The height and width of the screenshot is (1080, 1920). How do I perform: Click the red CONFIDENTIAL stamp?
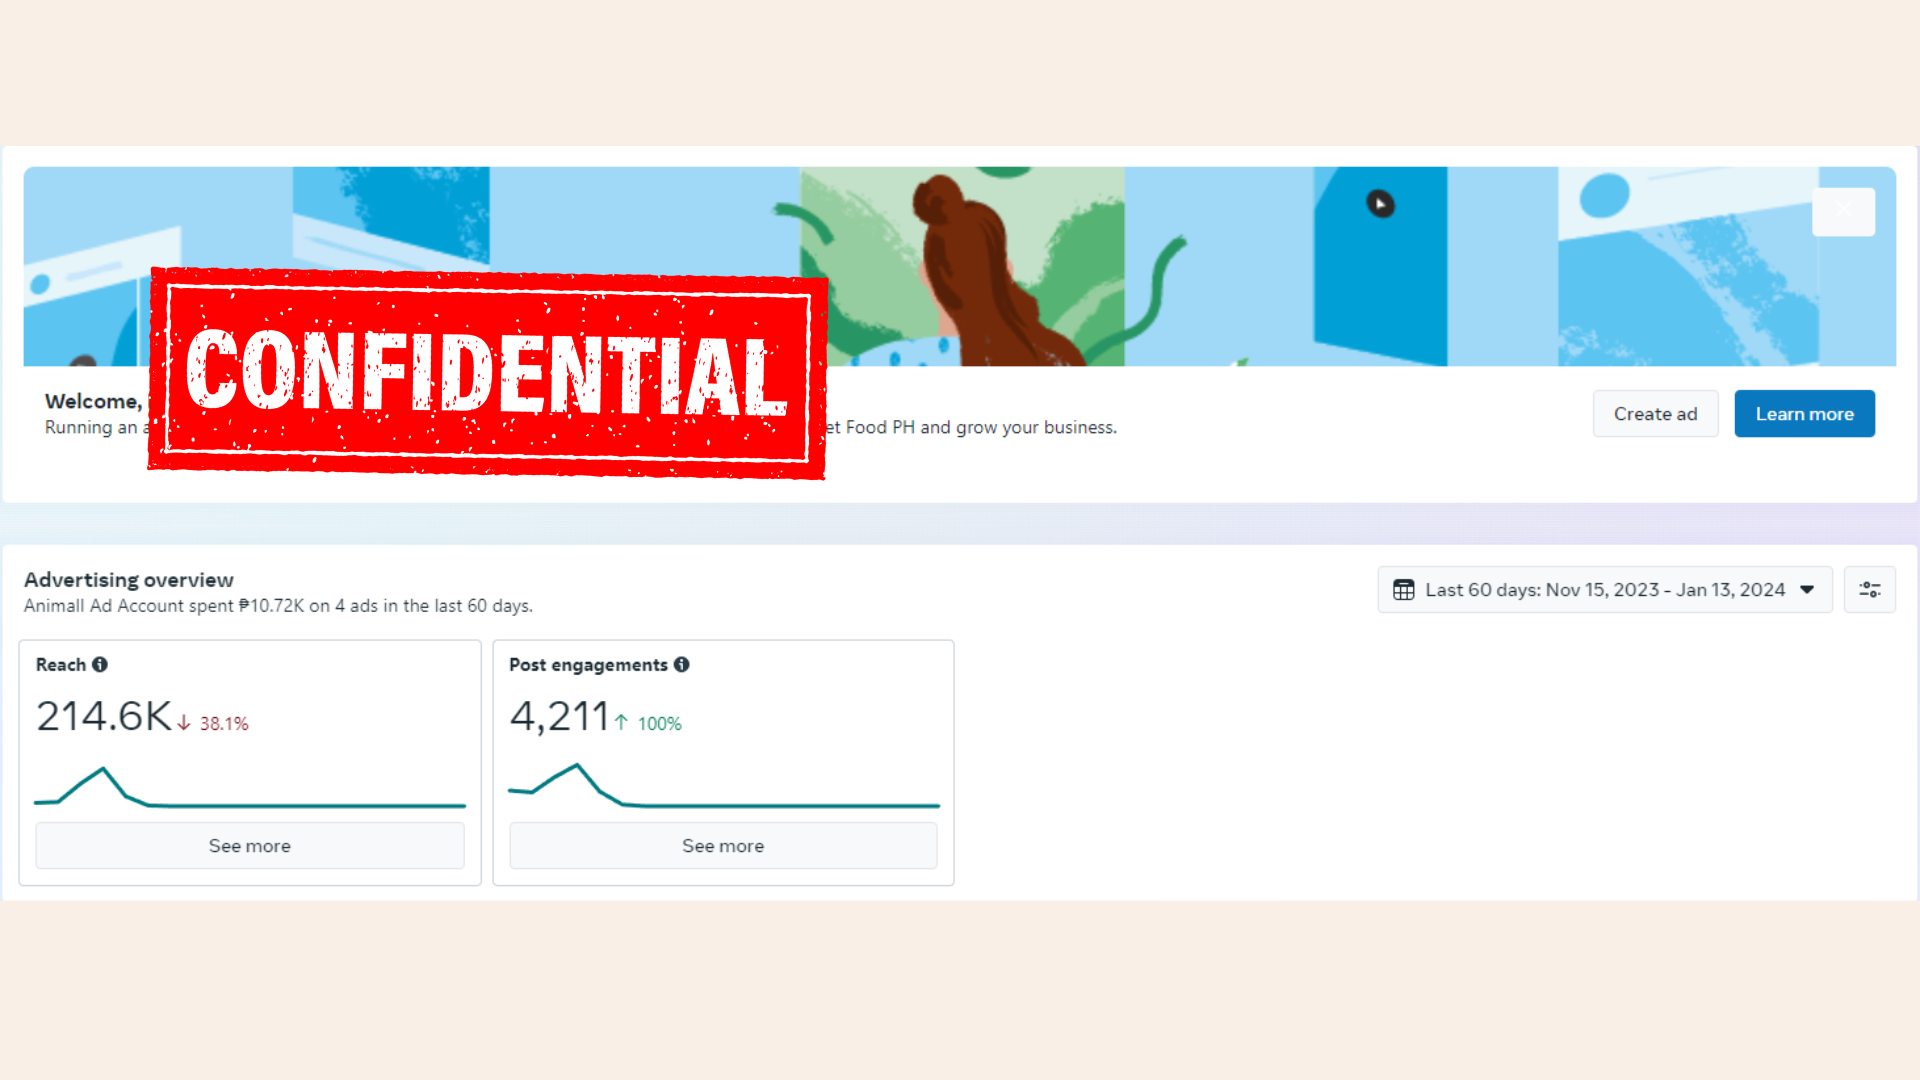(x=487, y=373)
